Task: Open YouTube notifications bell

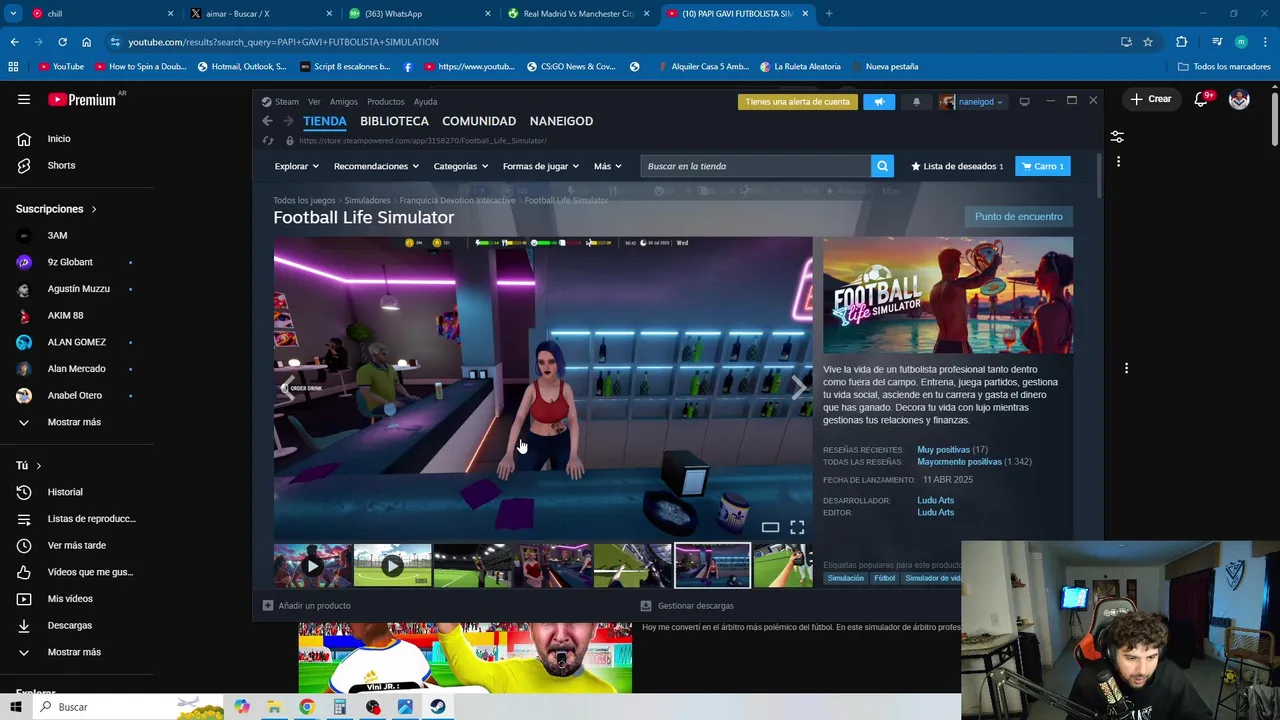Action: tap(1201, 99)
